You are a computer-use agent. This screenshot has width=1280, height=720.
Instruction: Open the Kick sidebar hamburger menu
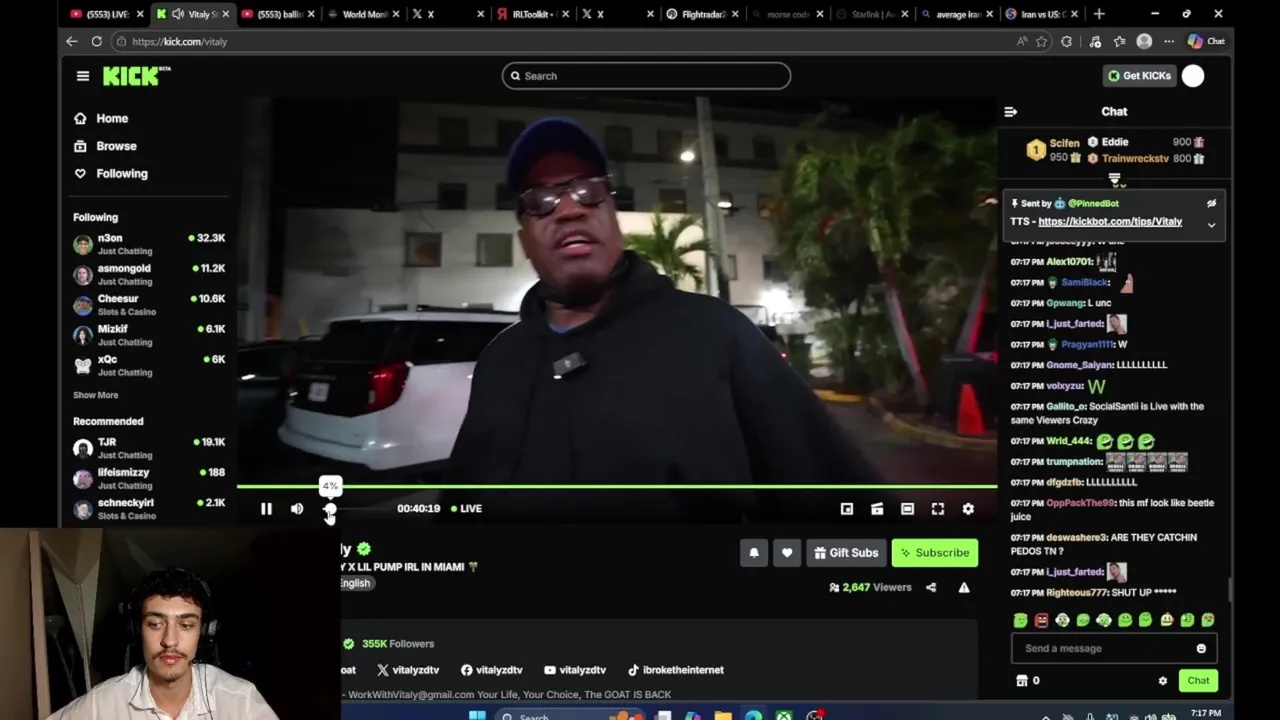point(83,76)
